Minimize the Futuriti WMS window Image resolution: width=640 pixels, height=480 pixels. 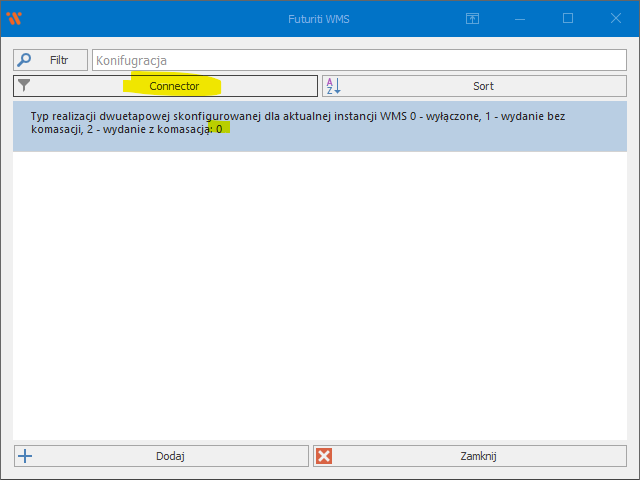tap(520, 18)
